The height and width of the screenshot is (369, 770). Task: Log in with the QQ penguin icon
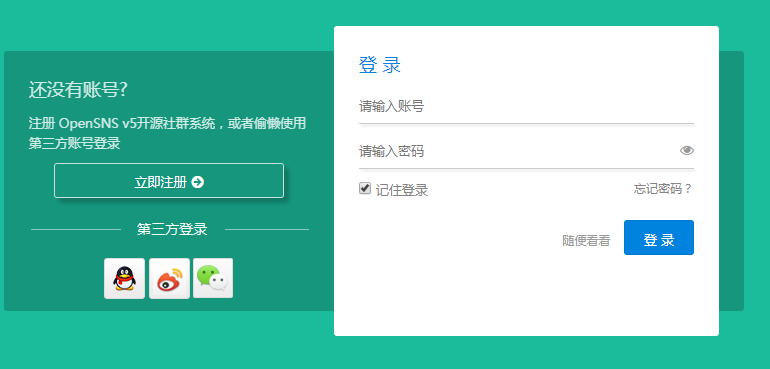(124, 278)
